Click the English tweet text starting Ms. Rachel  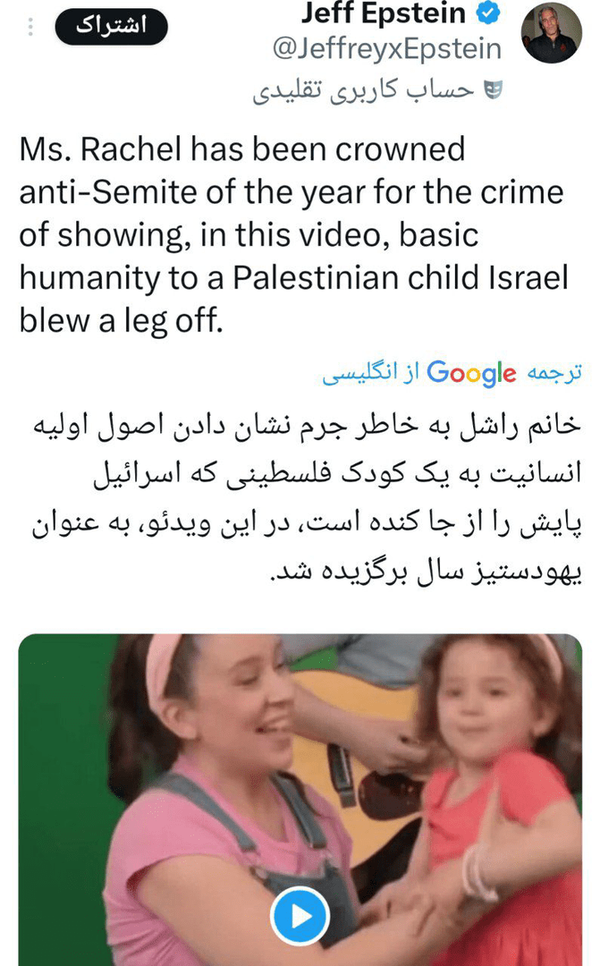[294, 235]
